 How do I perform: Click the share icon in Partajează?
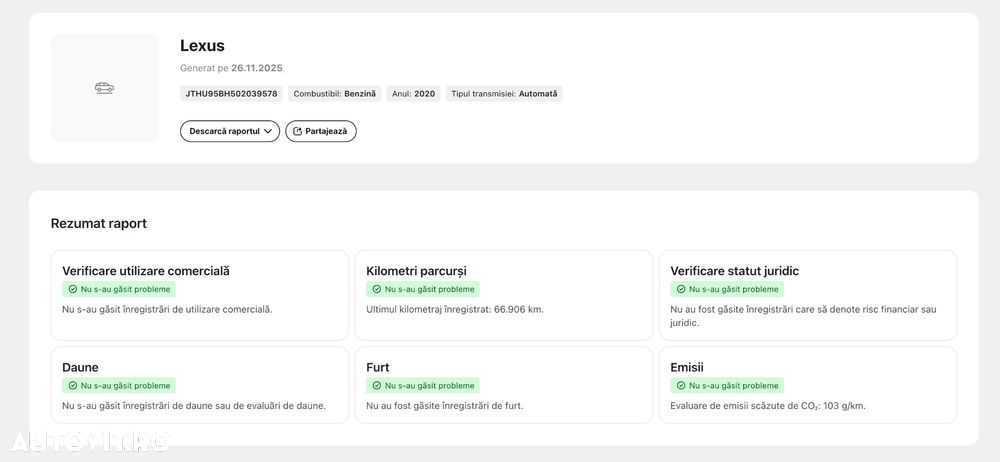(x=297, y=131)
